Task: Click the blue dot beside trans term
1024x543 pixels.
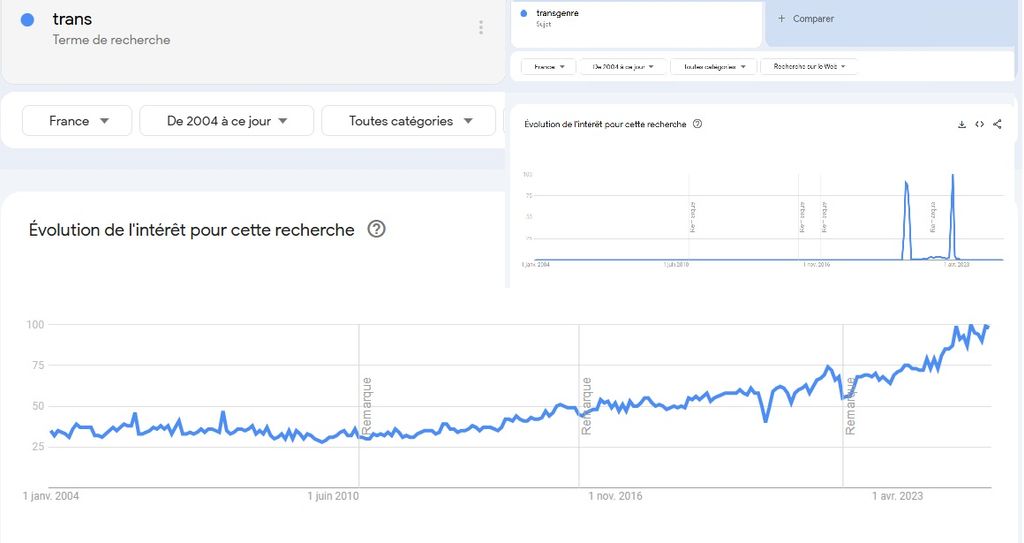Action: pyautogui.click(x=27, y=20)
